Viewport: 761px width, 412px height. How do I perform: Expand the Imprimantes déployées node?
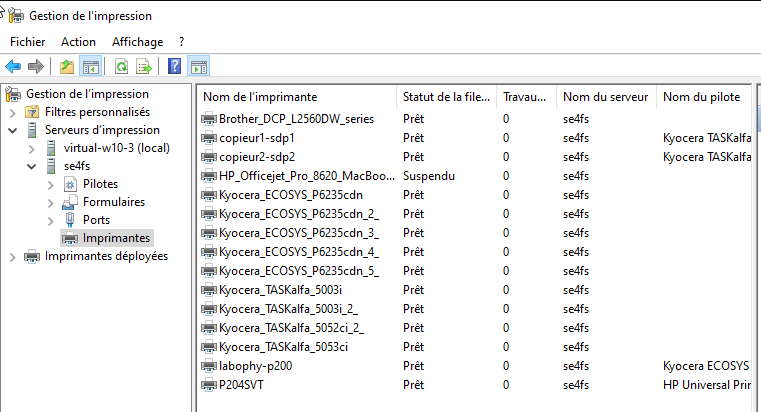tap(13, 257)
